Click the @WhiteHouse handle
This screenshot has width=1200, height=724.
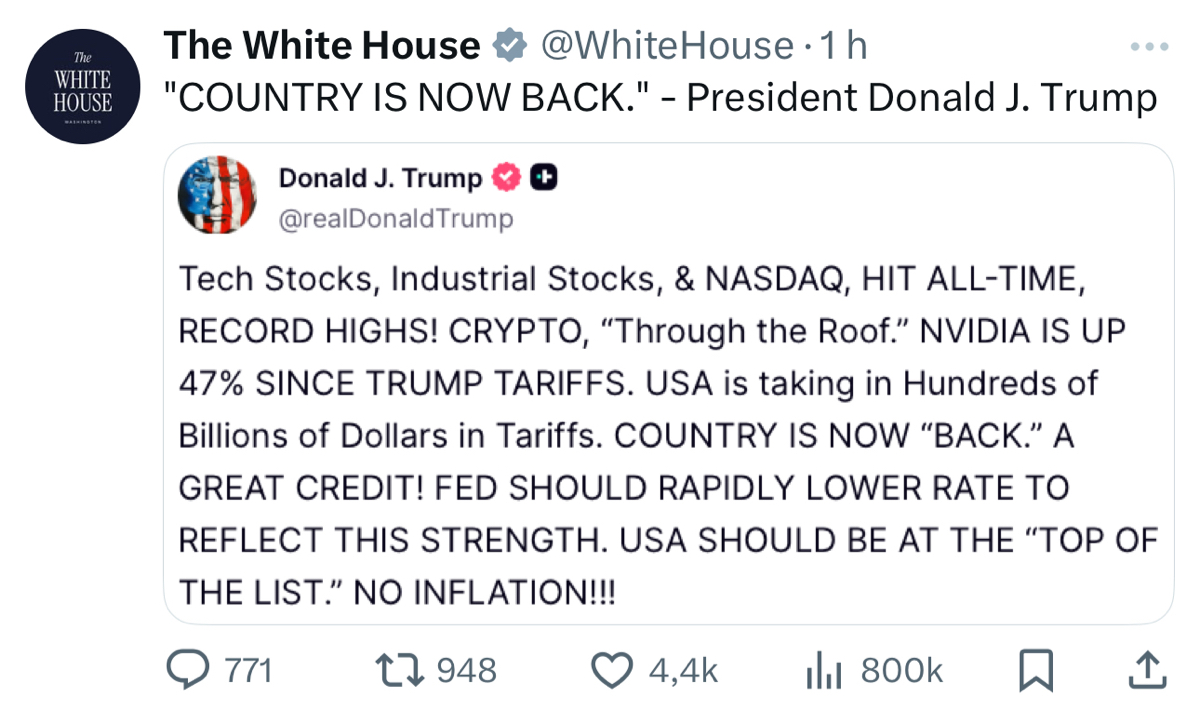[667, 46]
